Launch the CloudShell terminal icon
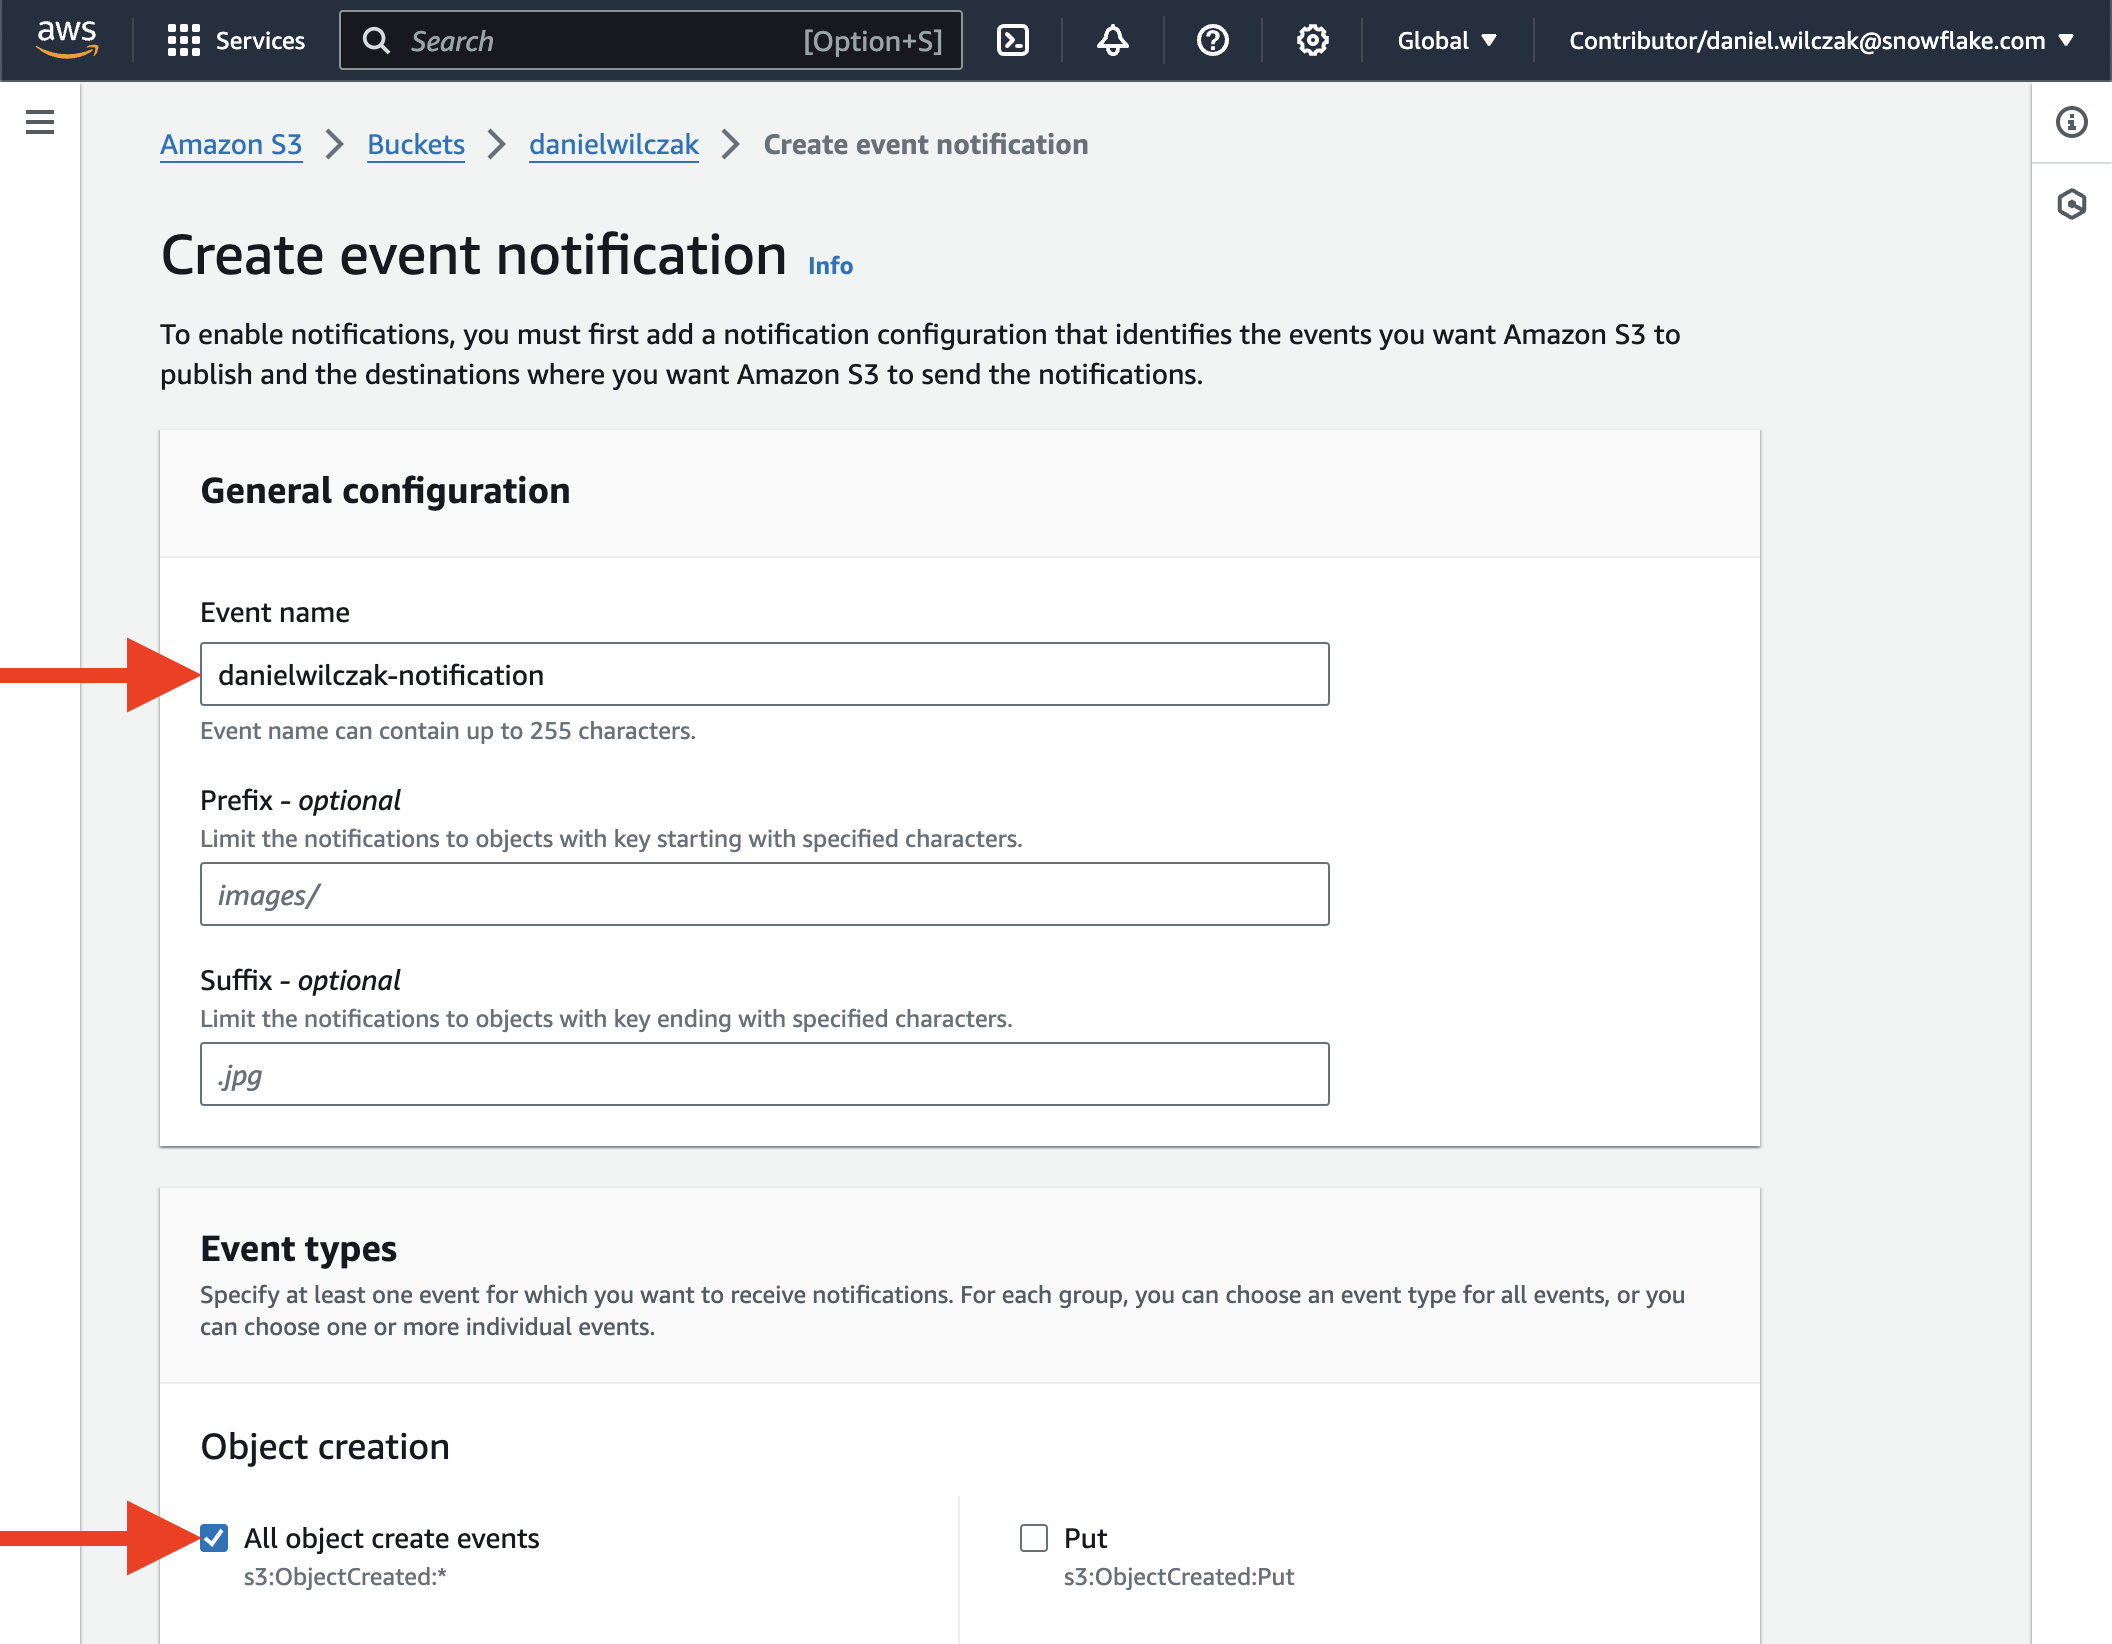 click(1012, 40)
